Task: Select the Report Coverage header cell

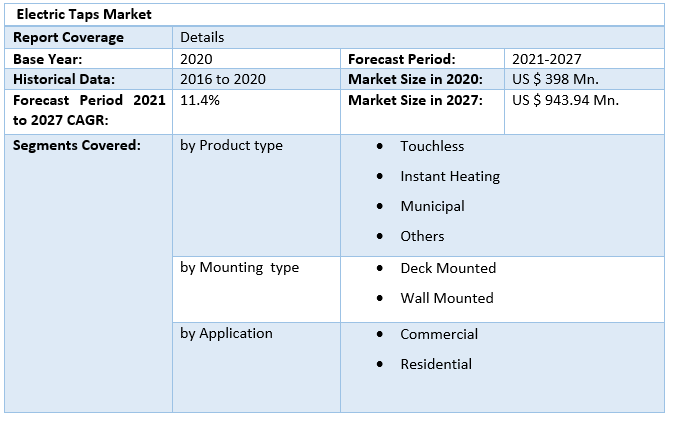Action: [x=68, y=37]
